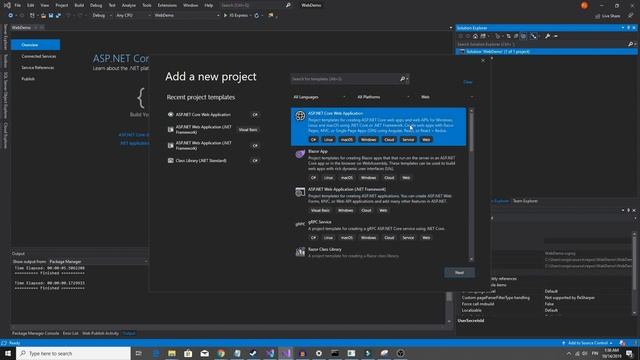640x360 pixels.
Task: Click the Next button in Add a new project
Action: 459,273
